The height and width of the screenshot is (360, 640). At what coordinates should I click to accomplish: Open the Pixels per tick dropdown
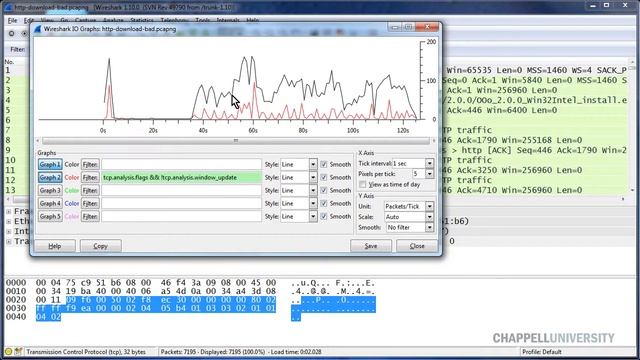[x=429, y=174]
